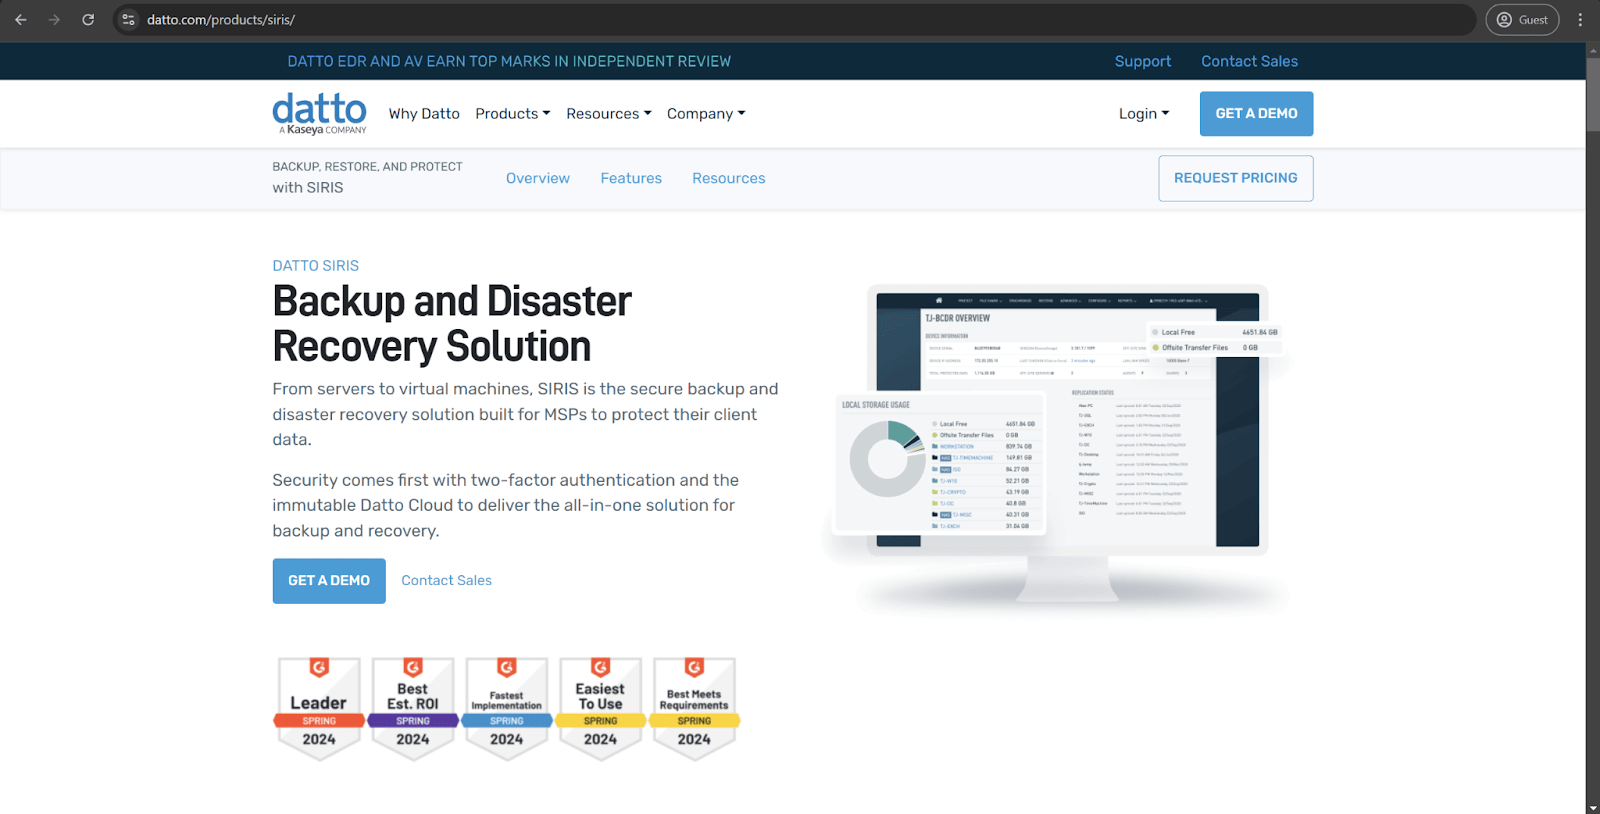The width and height of the screenshot is (1600, 814).
Task: Open the Guest profile button
Action: click(1521, 20)
